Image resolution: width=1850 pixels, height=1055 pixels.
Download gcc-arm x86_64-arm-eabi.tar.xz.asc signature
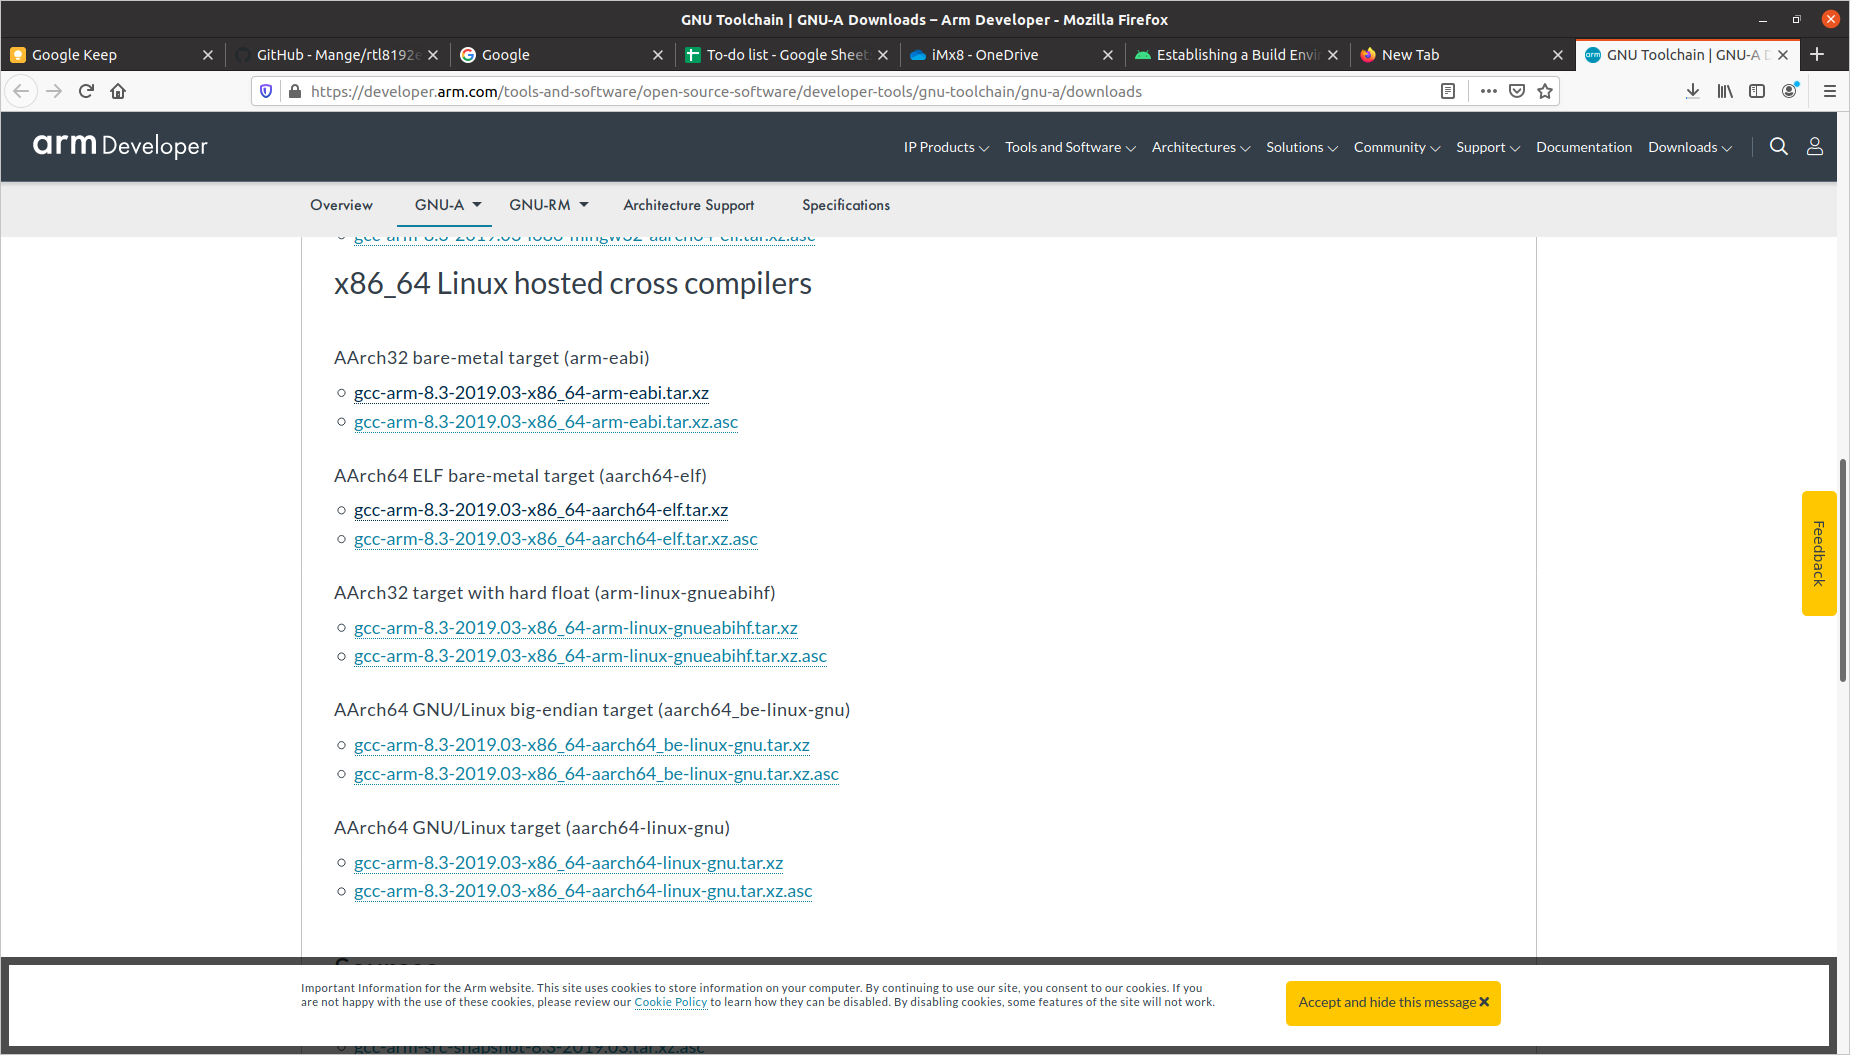click(546, 422)
